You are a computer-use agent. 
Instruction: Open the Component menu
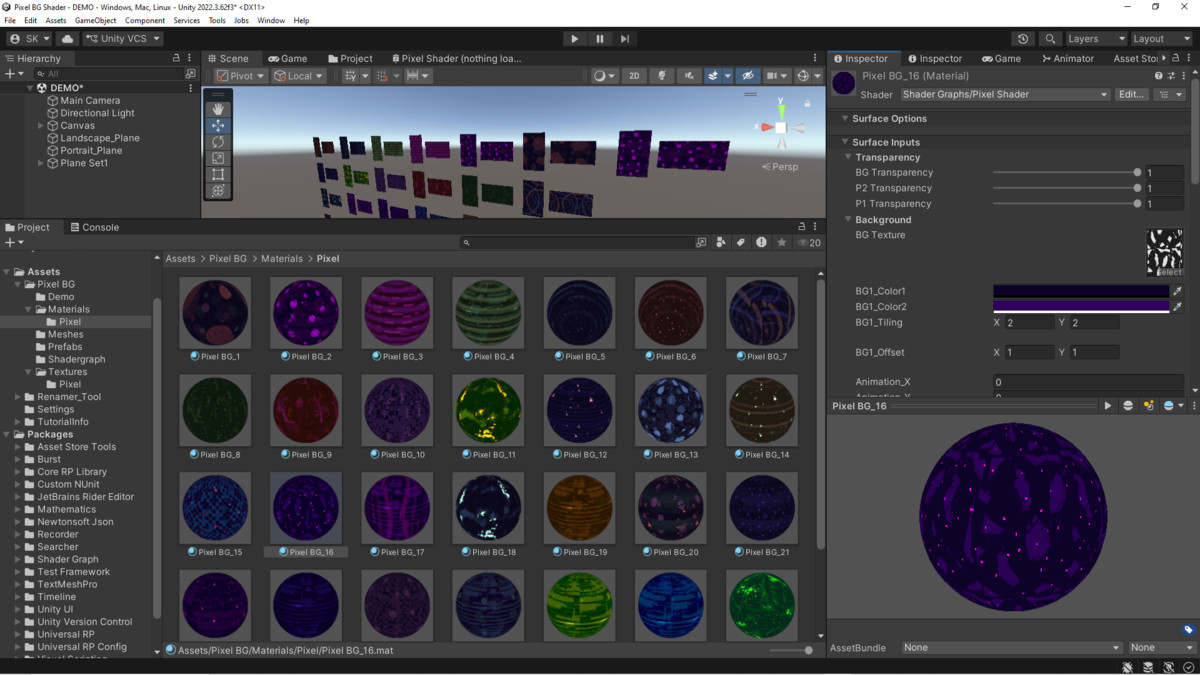tap(145, 20)
